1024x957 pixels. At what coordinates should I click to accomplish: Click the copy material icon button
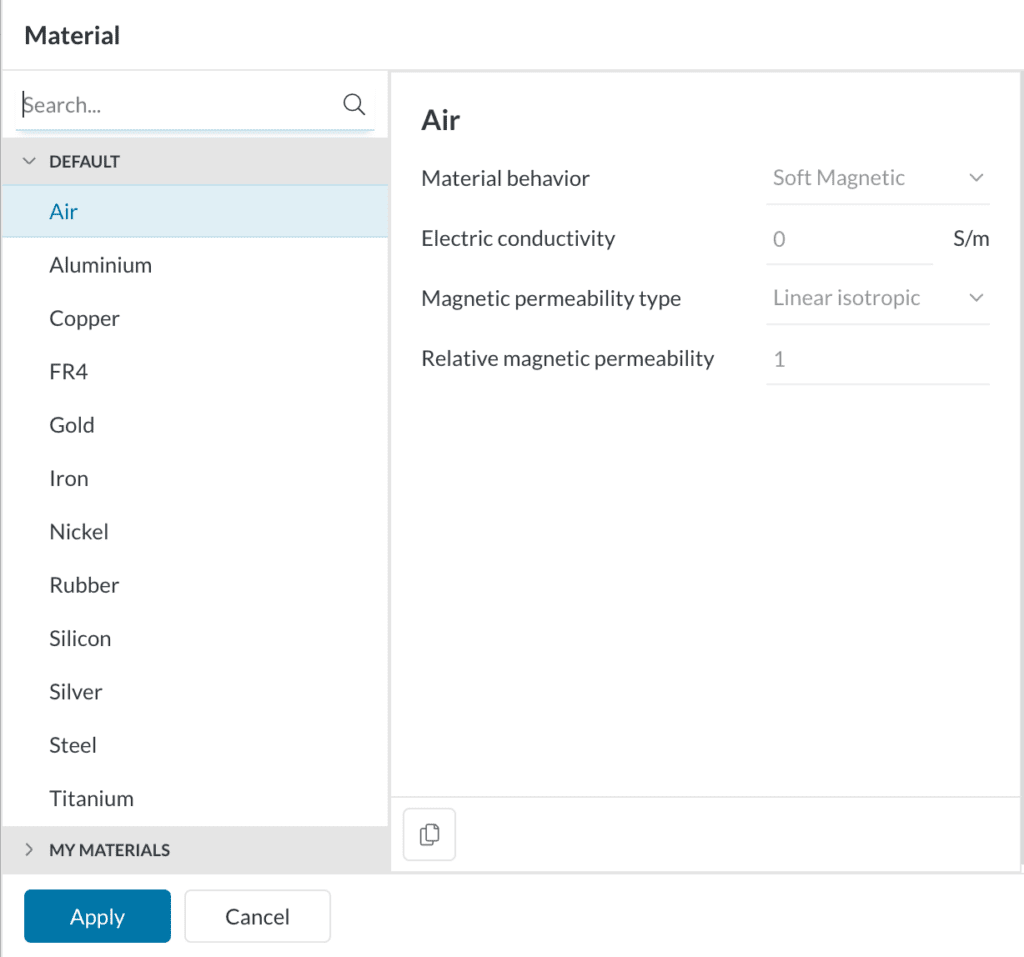click(429, 835)
